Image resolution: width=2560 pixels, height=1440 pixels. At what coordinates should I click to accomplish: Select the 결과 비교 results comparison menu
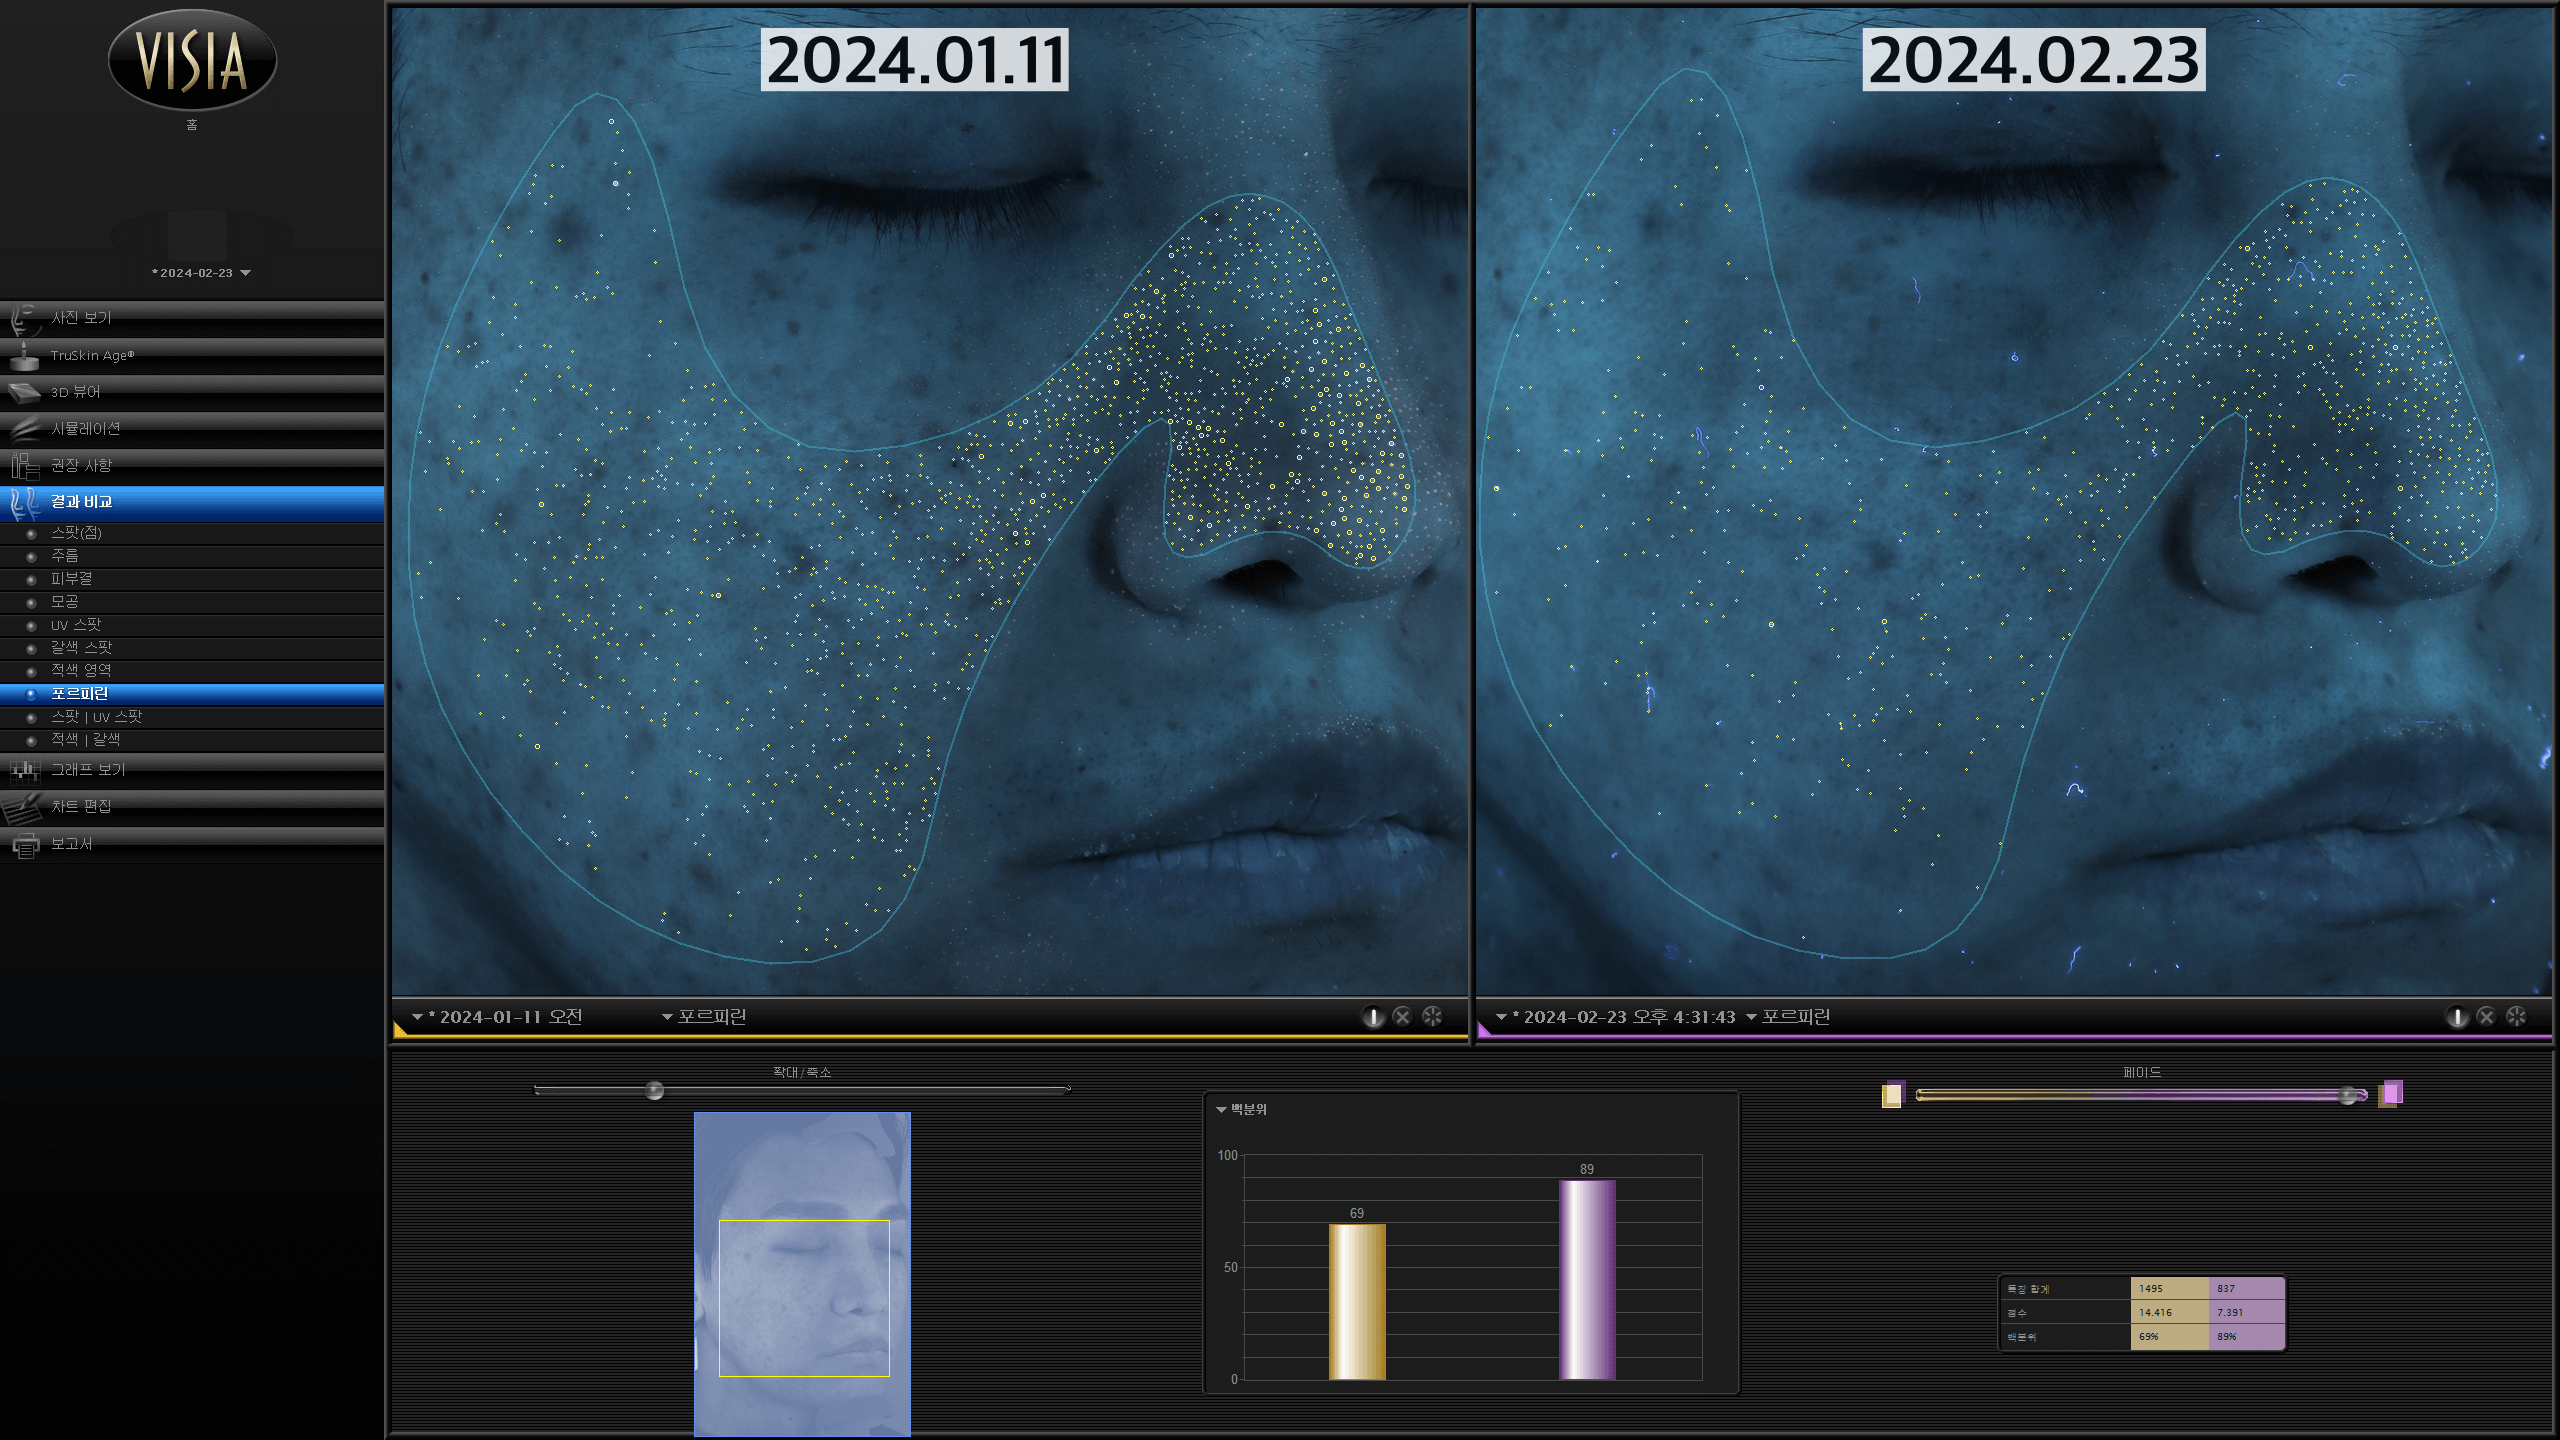click(x=192, y=502)
